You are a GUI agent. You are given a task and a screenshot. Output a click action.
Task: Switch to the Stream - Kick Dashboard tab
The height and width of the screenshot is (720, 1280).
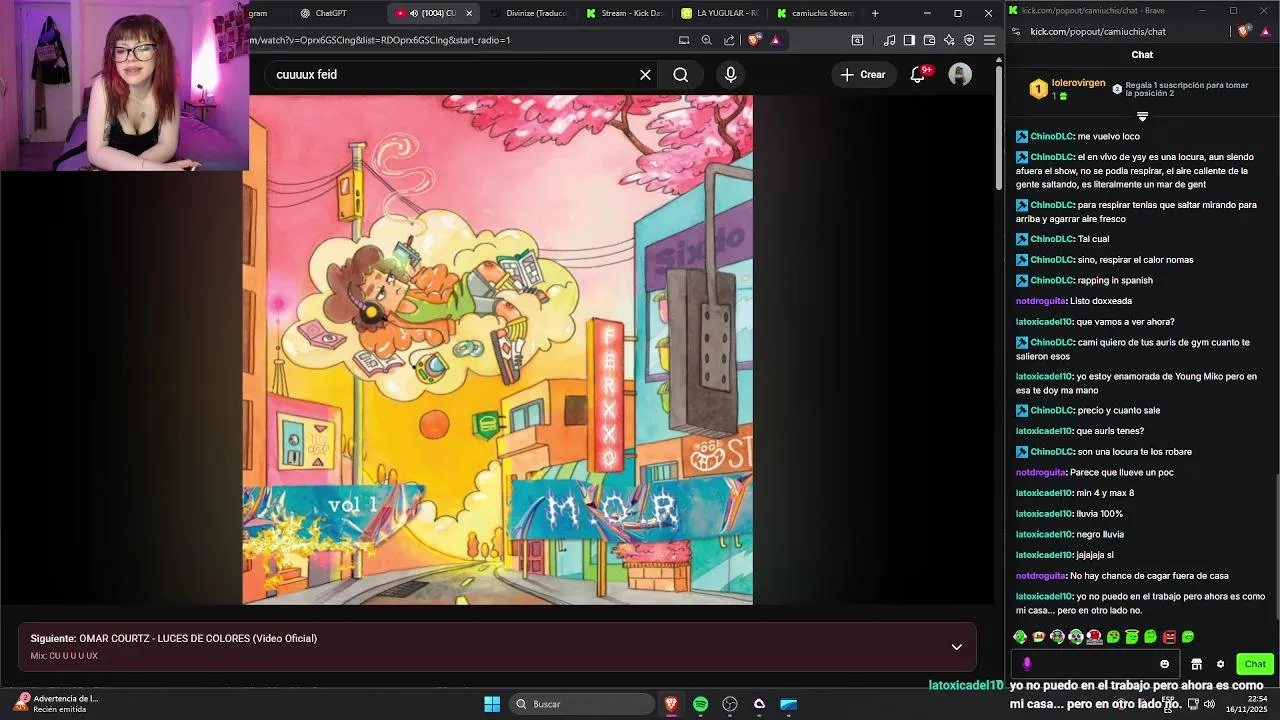coord(625,13)
